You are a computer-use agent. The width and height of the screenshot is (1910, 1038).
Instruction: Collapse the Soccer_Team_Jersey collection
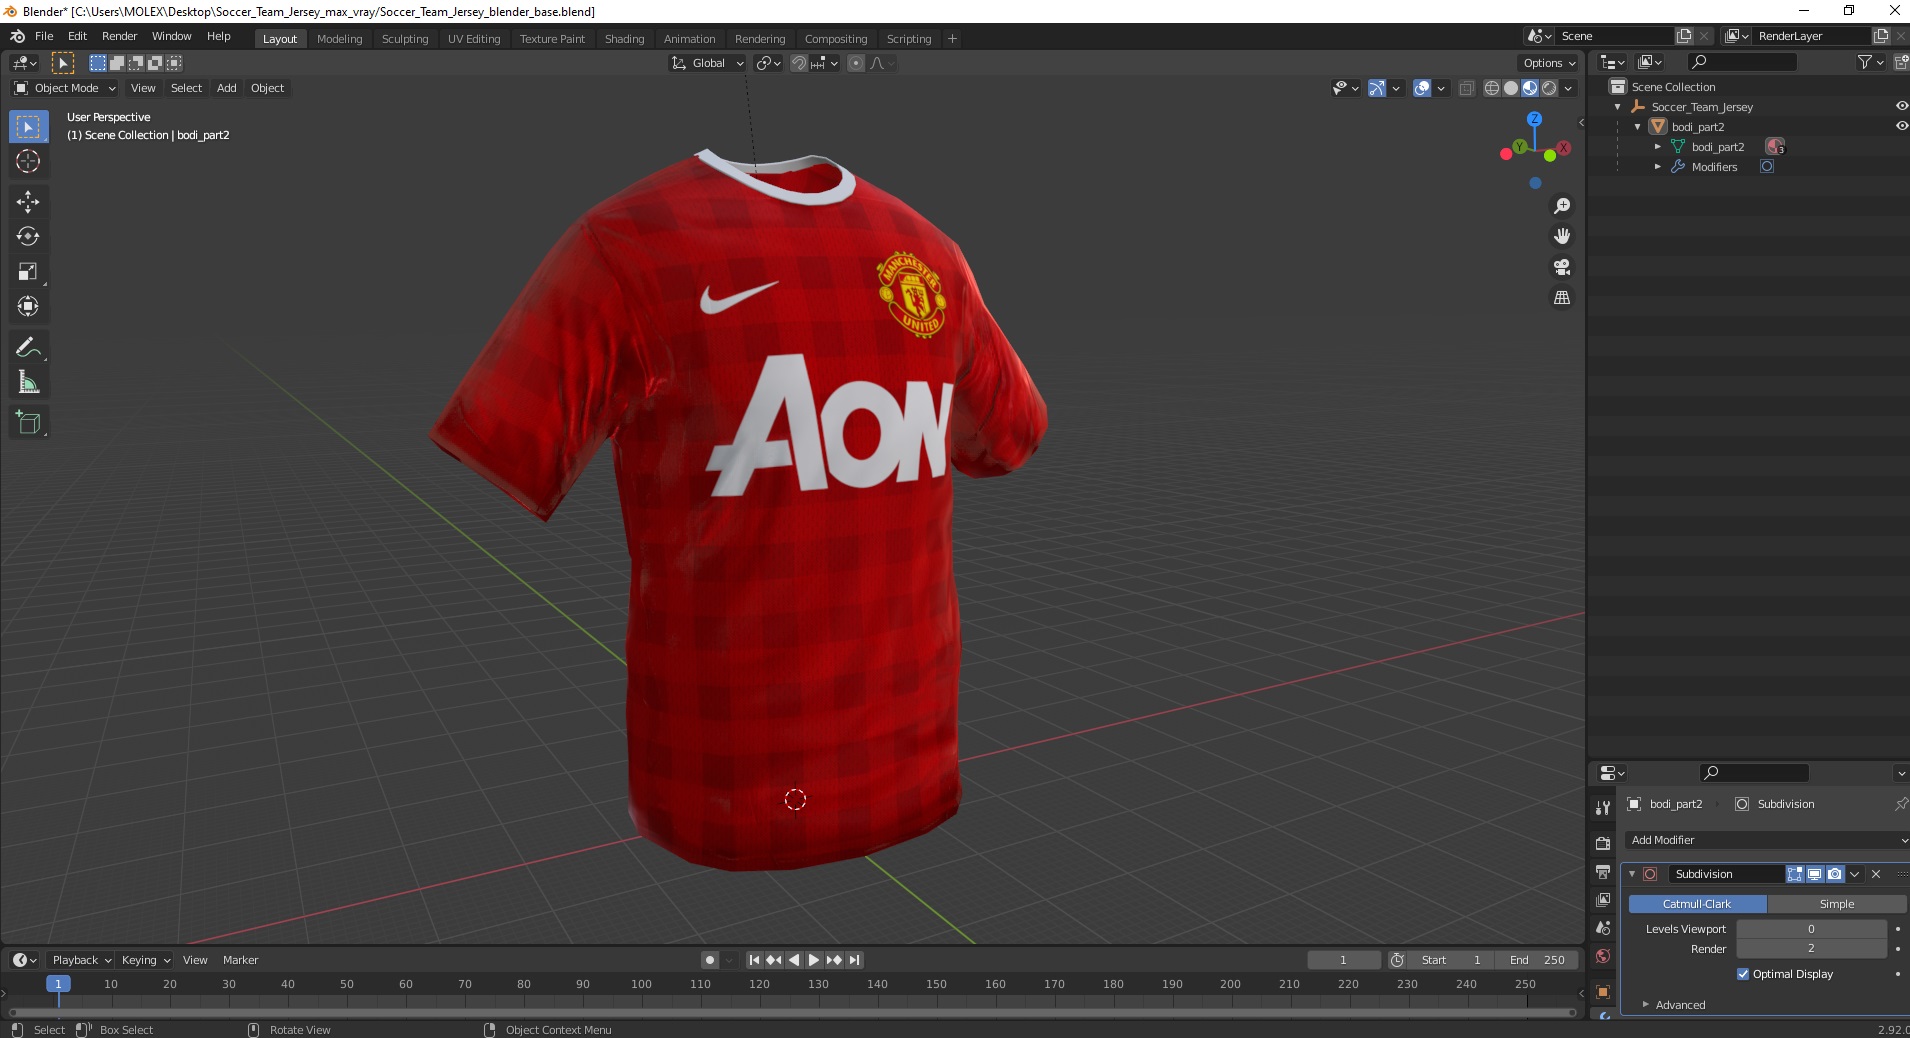point(1618,107)
